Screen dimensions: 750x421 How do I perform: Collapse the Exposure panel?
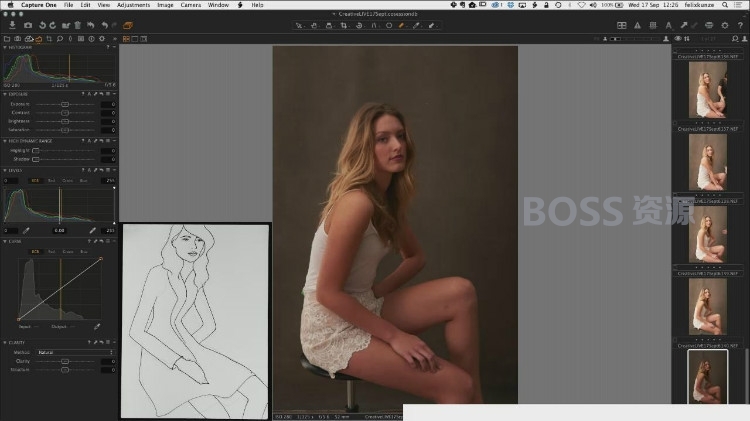(x=5, y=94)
